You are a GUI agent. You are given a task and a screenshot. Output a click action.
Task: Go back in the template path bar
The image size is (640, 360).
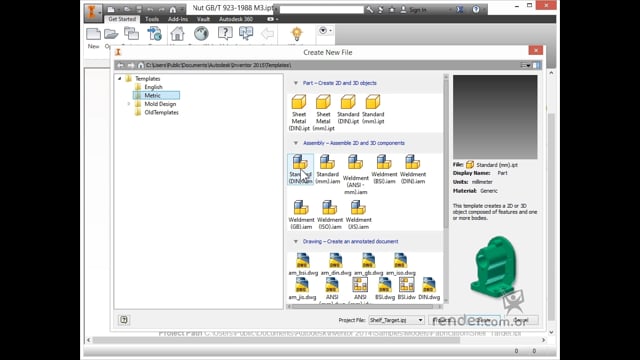pos(121,65)
